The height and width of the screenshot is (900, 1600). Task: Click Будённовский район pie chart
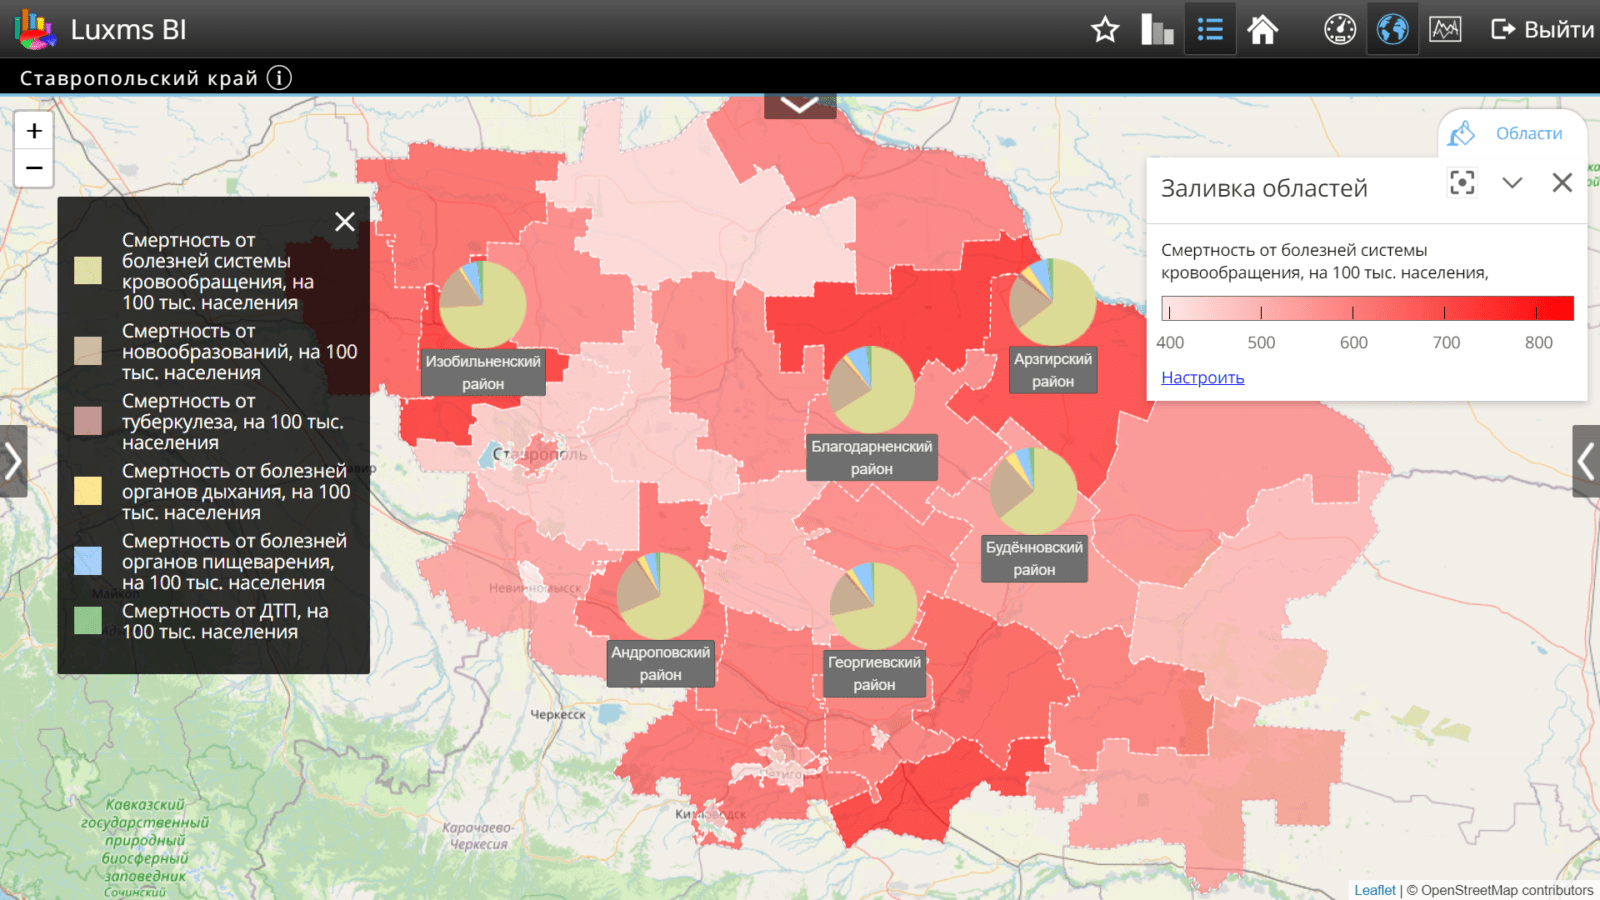(x=1034, y=490)
